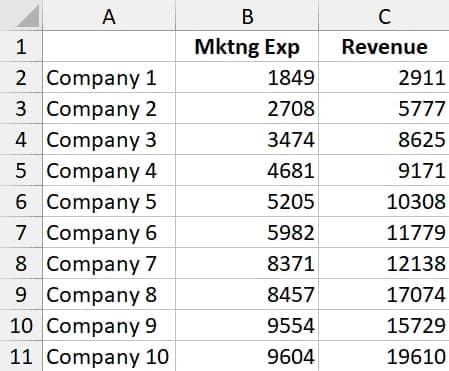Select the Company 4 cell
Viewport: 449px width, 371px height.
109,170
